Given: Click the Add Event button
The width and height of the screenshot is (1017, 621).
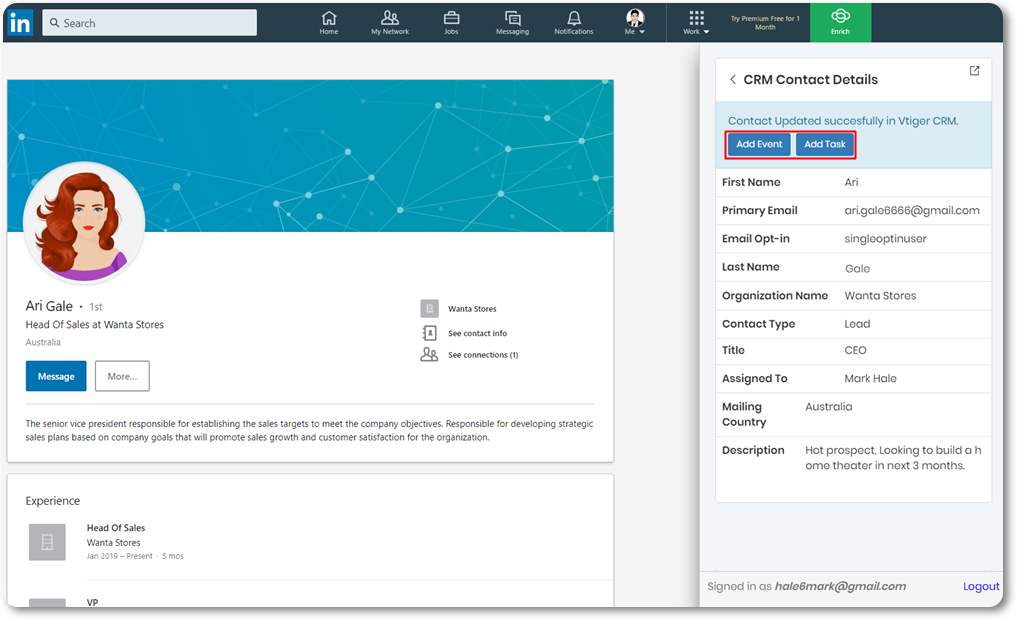Looking at the screenshot, I should point(759,144).
